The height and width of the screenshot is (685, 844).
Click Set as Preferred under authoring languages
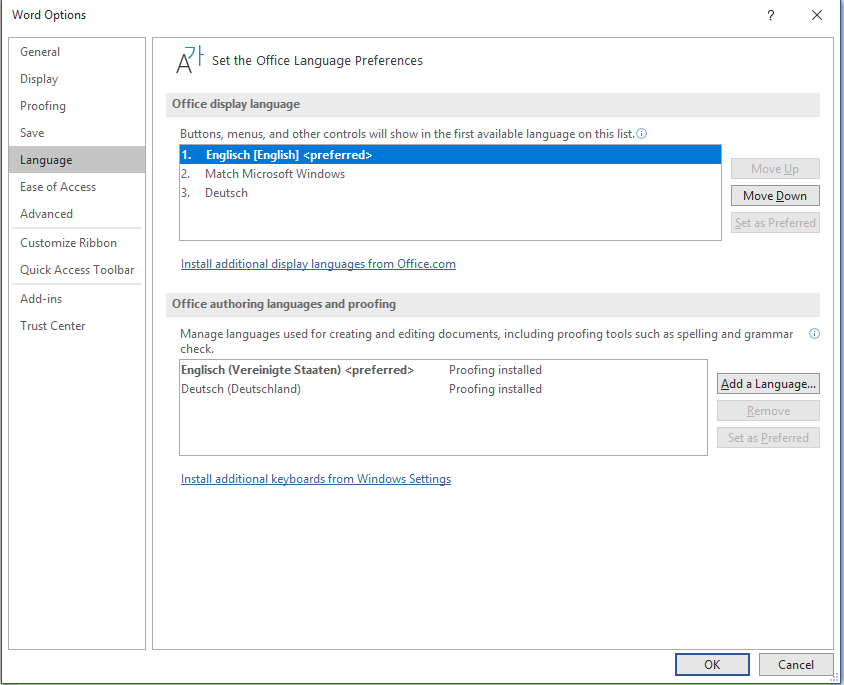pyautogui.click(x=768, y=437)
